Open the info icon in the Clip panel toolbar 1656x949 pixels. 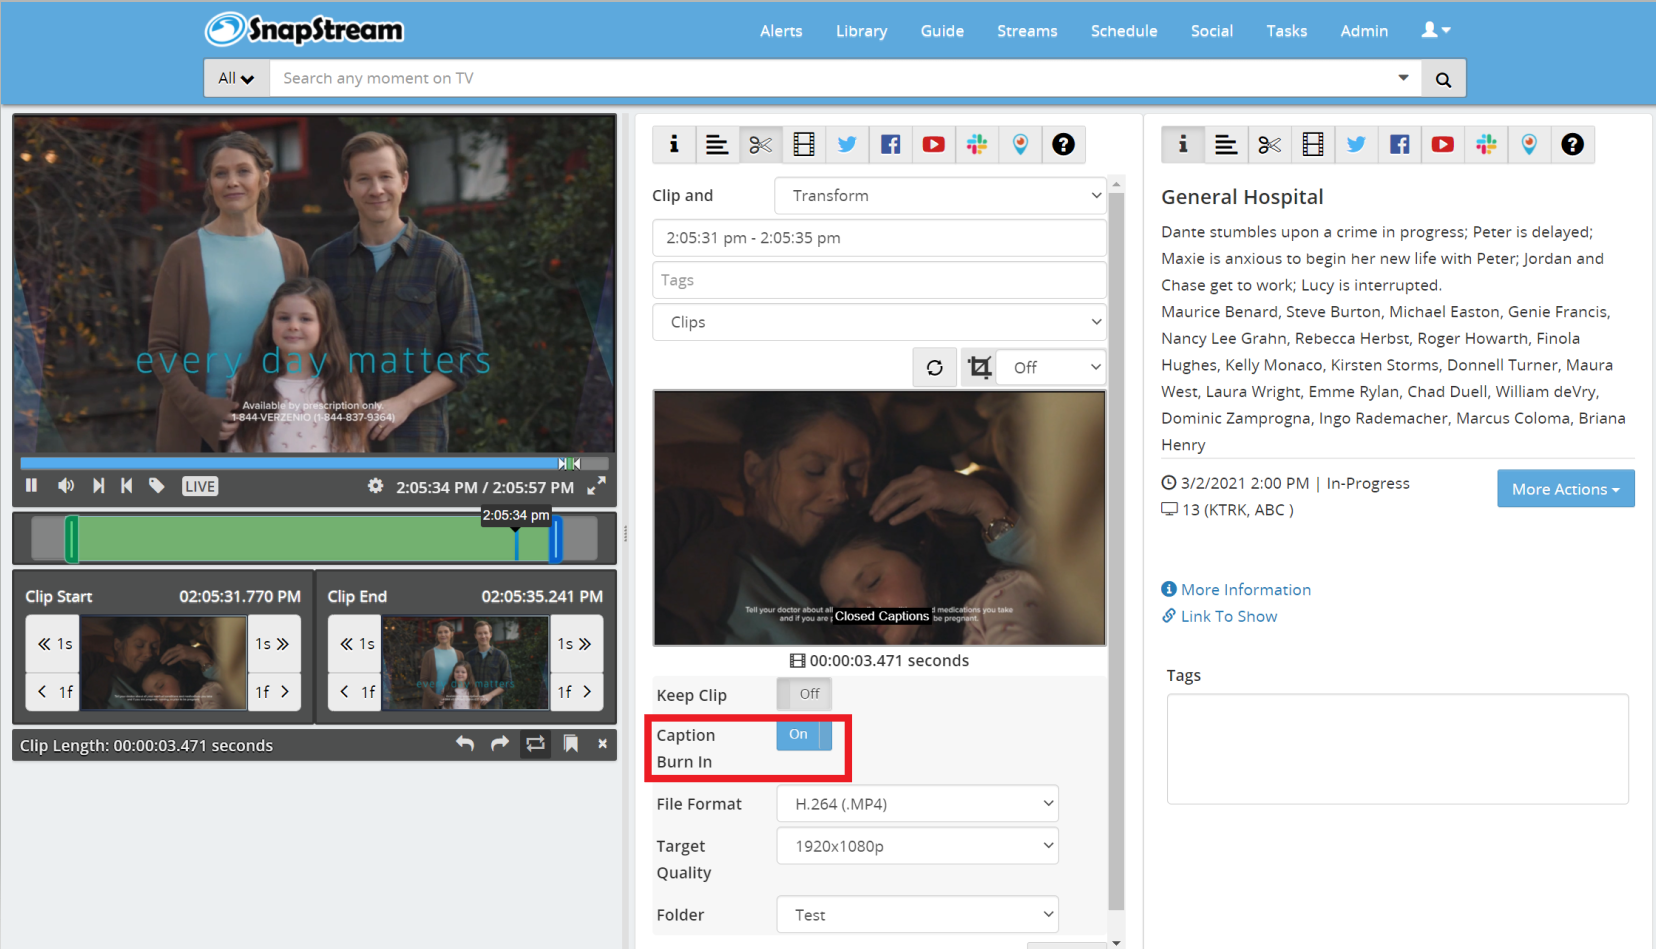pos(674,145)
